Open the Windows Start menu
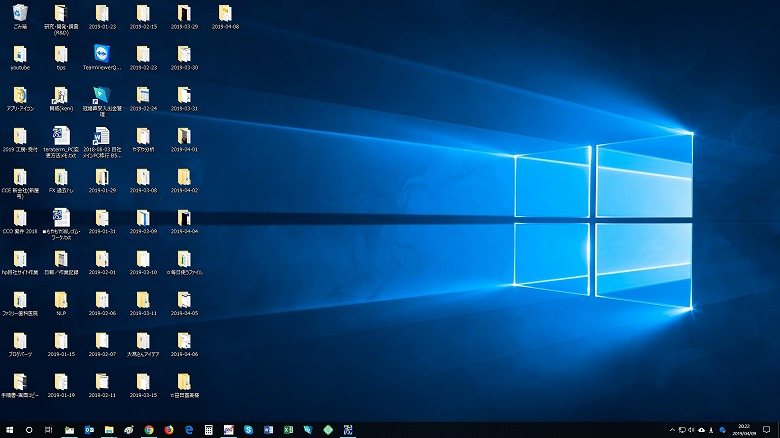 tap(9, 430)
